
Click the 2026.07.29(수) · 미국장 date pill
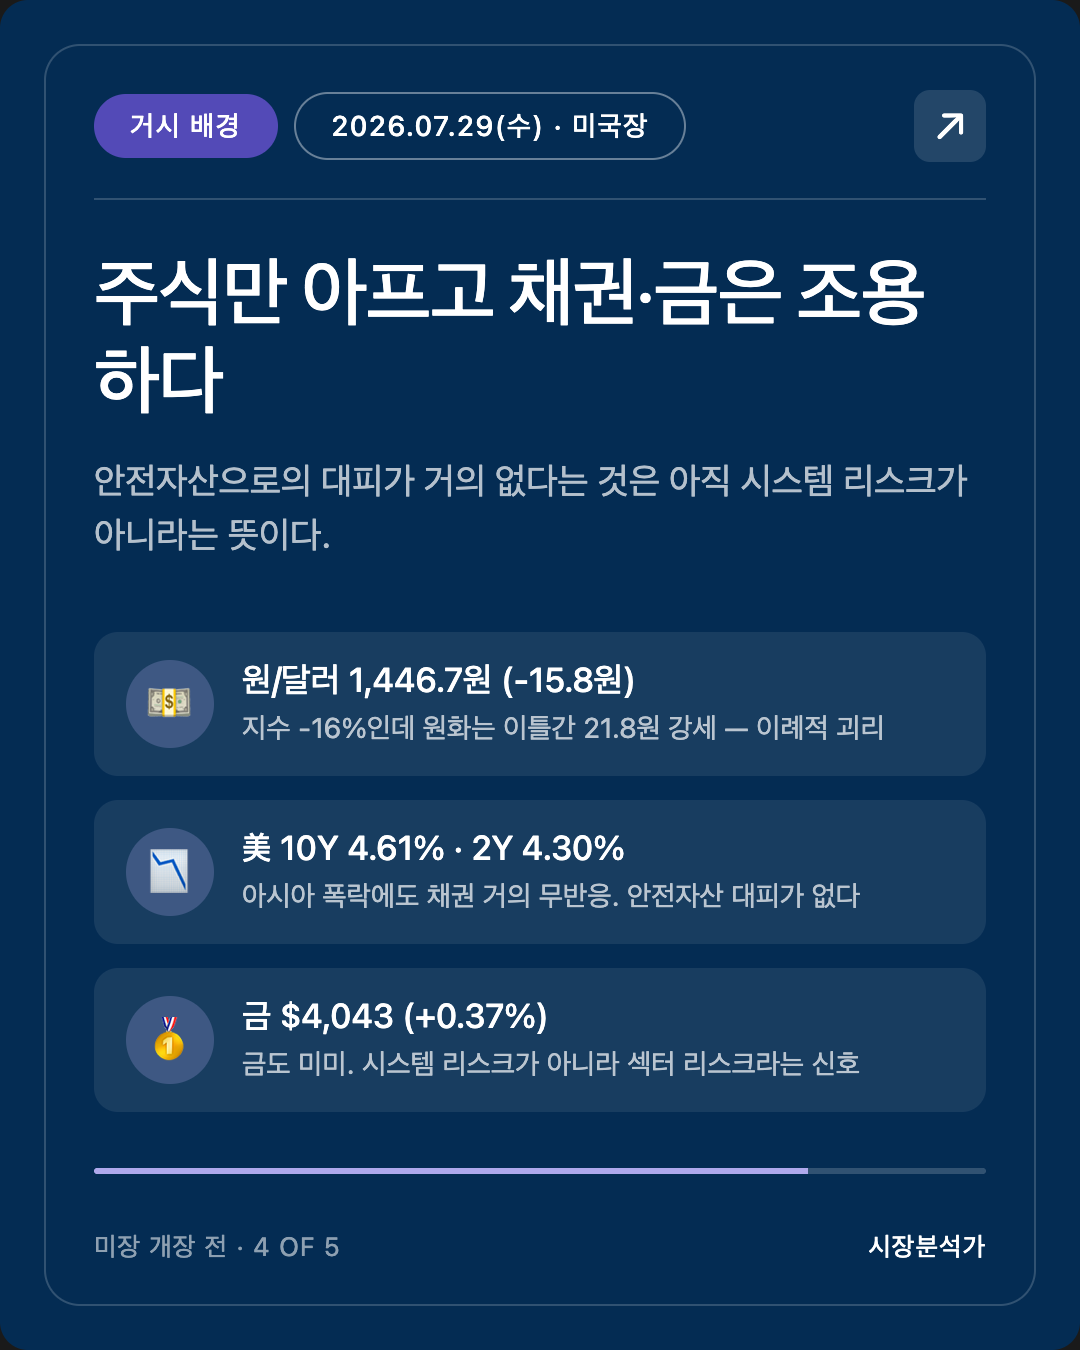pyautogui.click(x=490, y=126)
